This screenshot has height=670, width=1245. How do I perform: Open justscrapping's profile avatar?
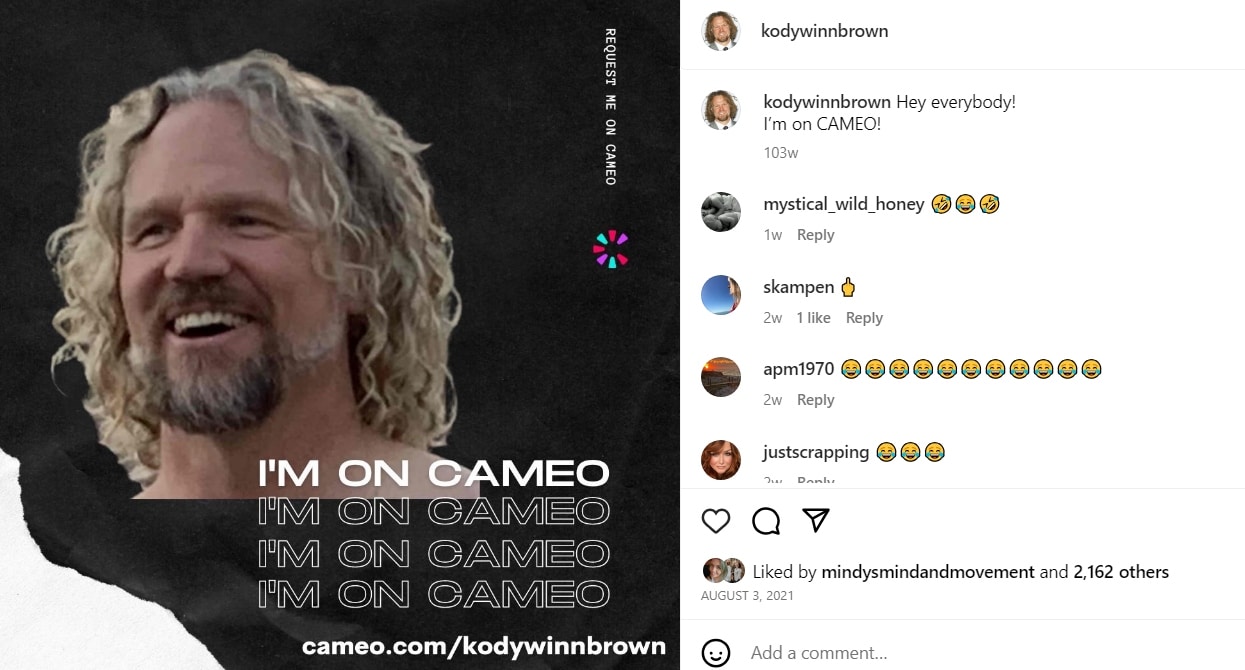tap(721, 460)
